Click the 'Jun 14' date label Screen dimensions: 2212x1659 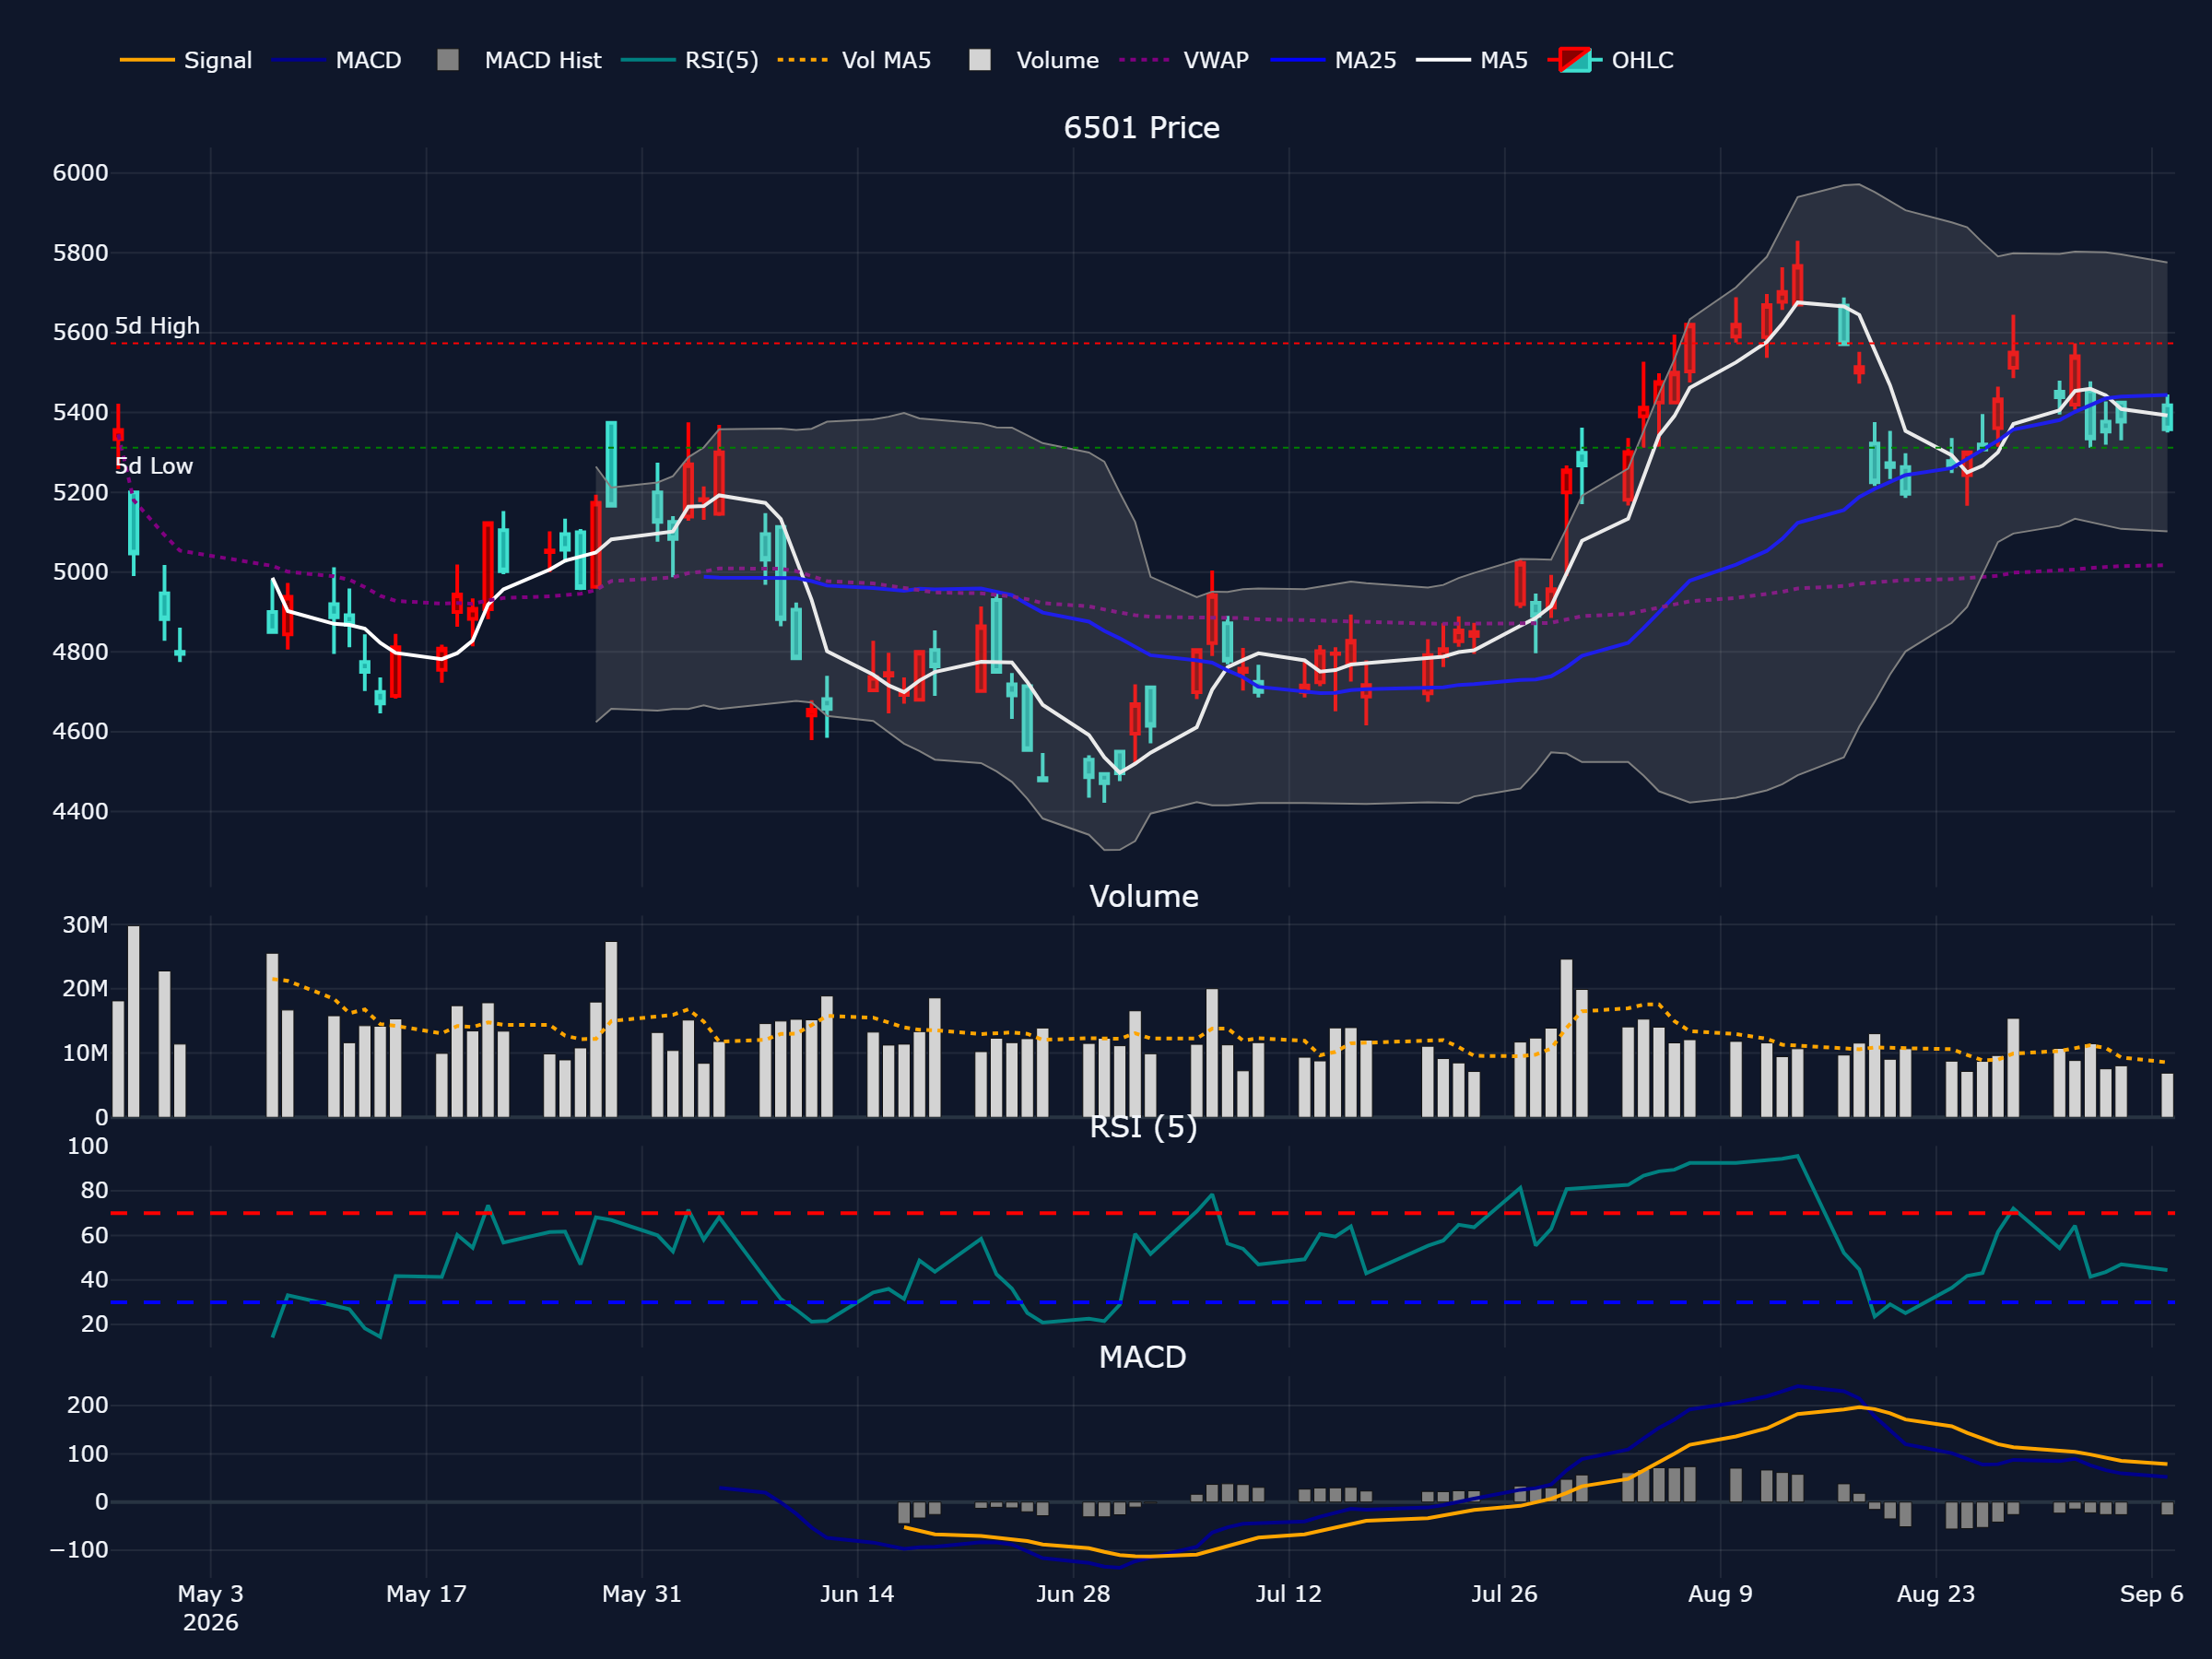[857, 1594]
